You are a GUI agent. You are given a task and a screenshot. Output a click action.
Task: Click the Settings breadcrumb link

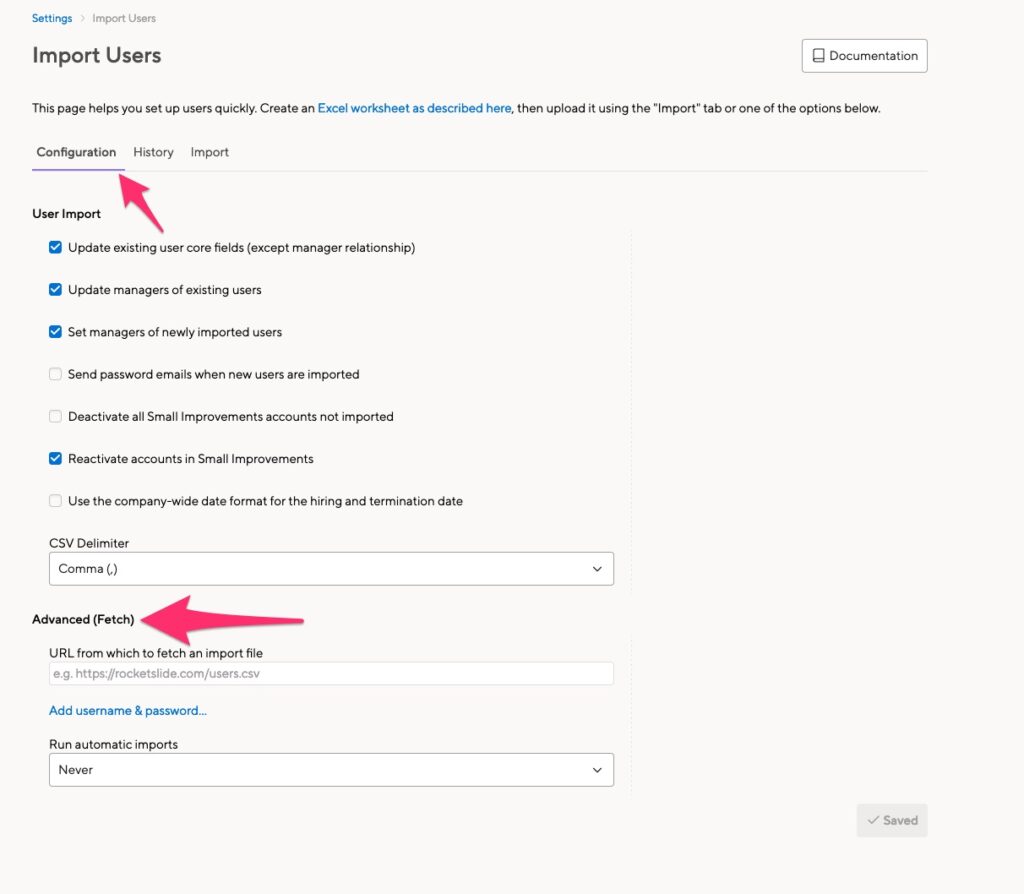52,18
